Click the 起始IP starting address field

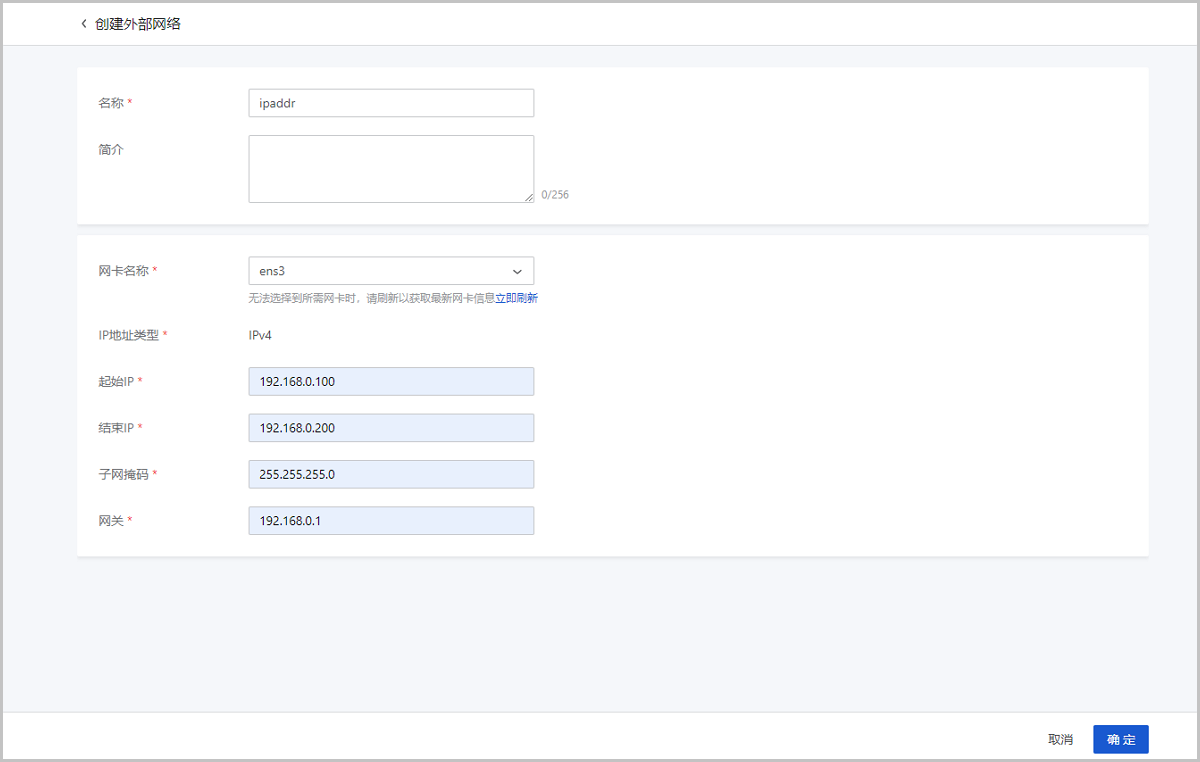coord(390,381)
